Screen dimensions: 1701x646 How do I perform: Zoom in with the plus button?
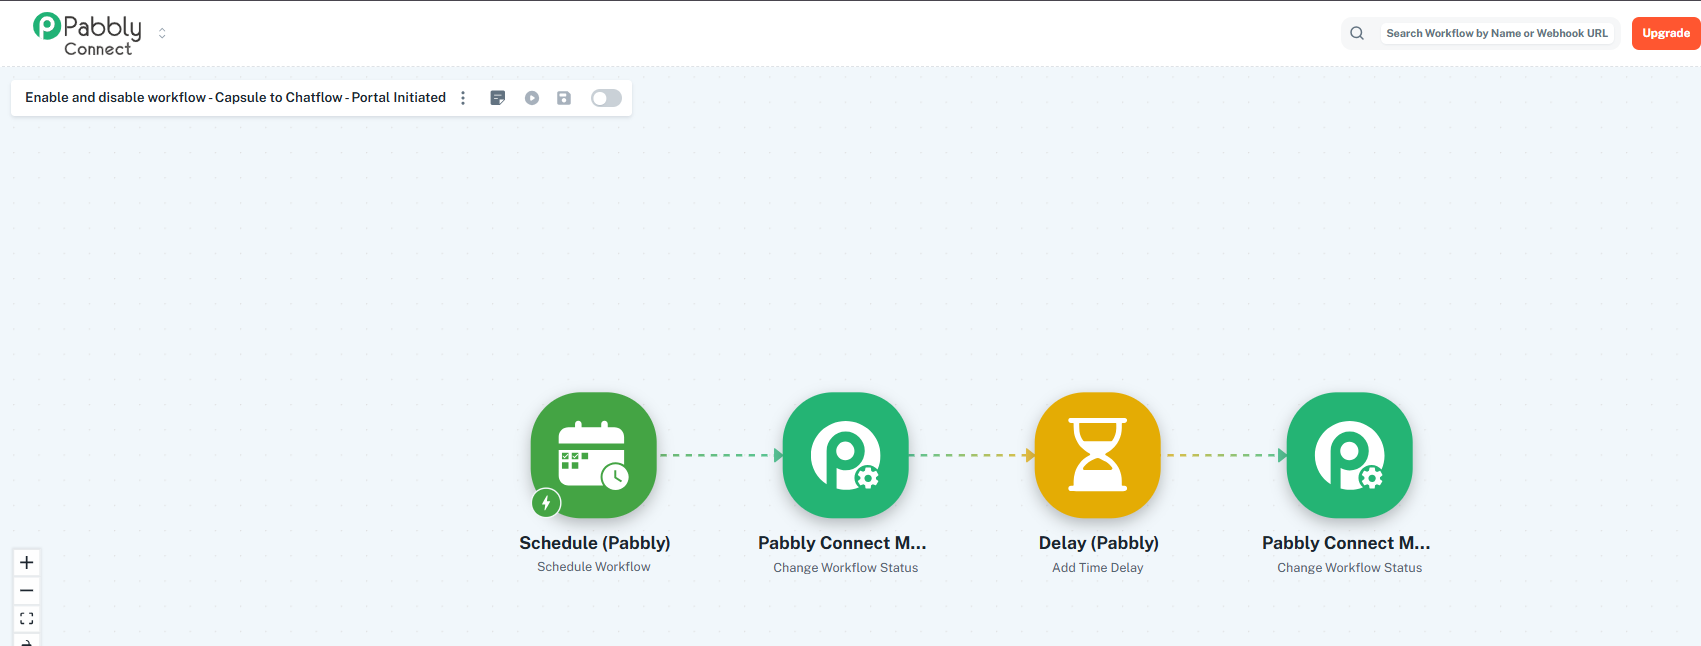click(27, 562)
